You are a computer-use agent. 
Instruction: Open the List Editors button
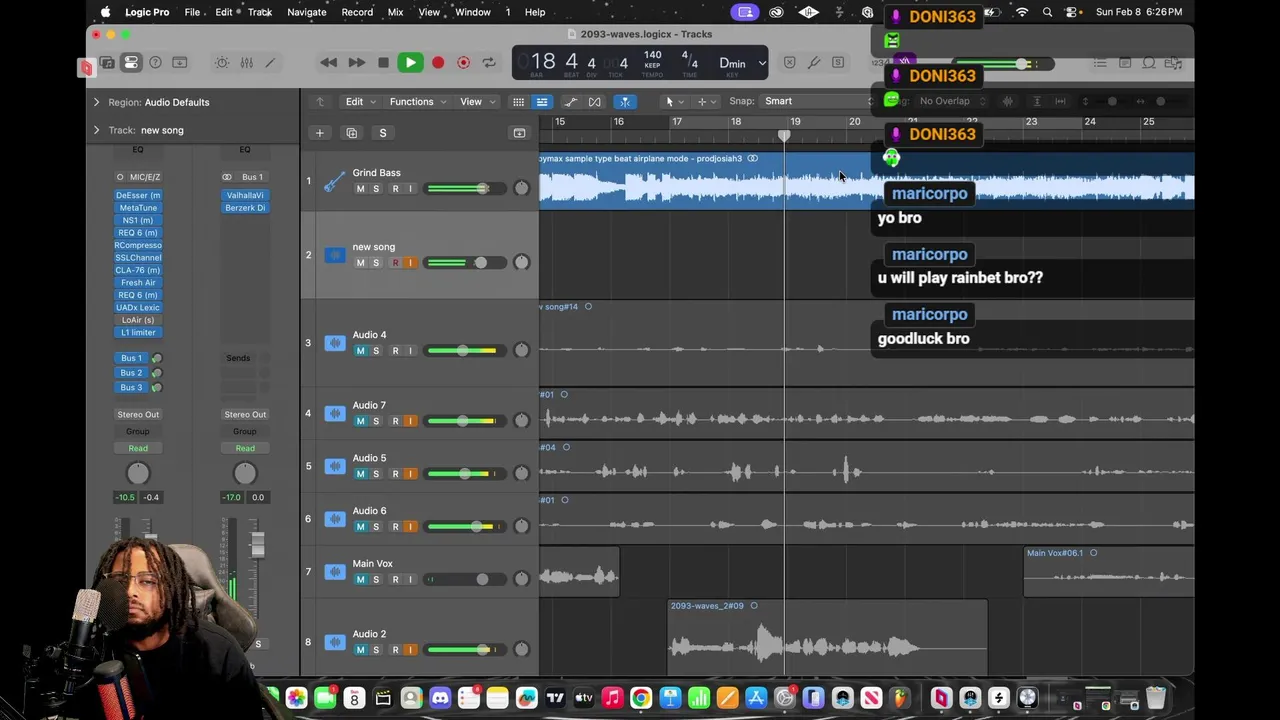click(x=1100, y=63)
